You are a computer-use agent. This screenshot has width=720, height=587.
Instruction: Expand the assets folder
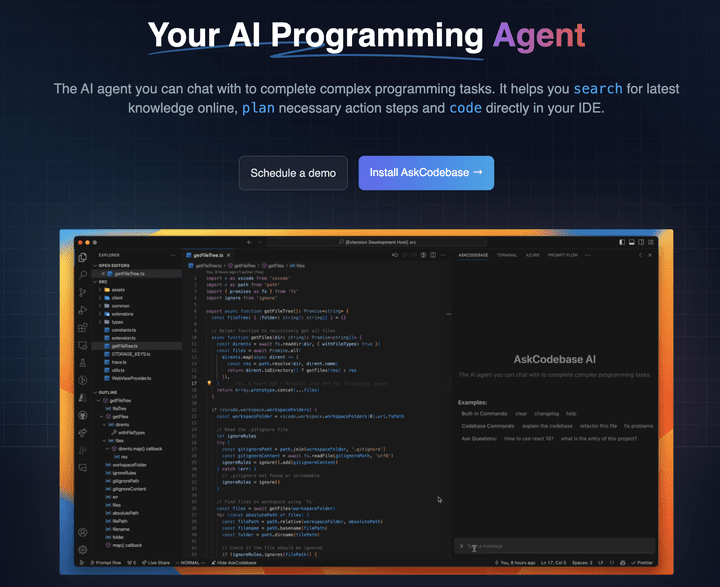point(100,290)
